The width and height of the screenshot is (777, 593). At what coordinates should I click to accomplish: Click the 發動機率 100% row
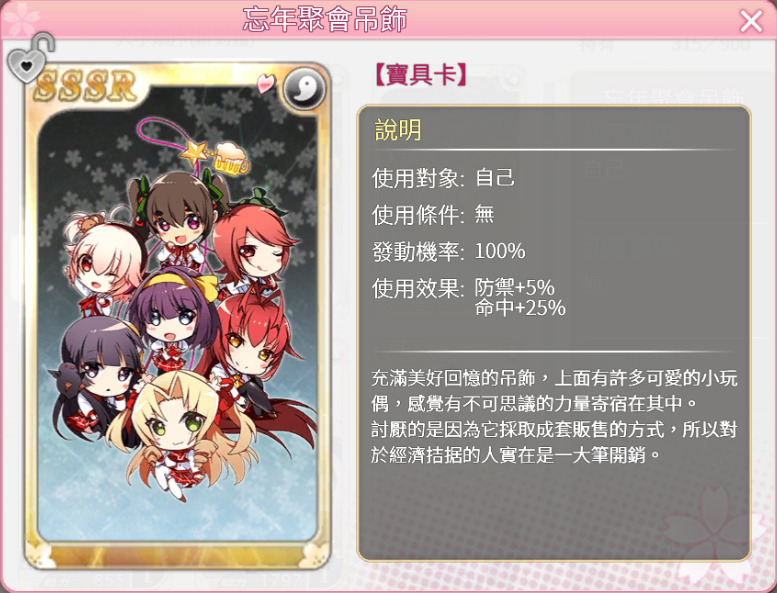click(448, 251)
